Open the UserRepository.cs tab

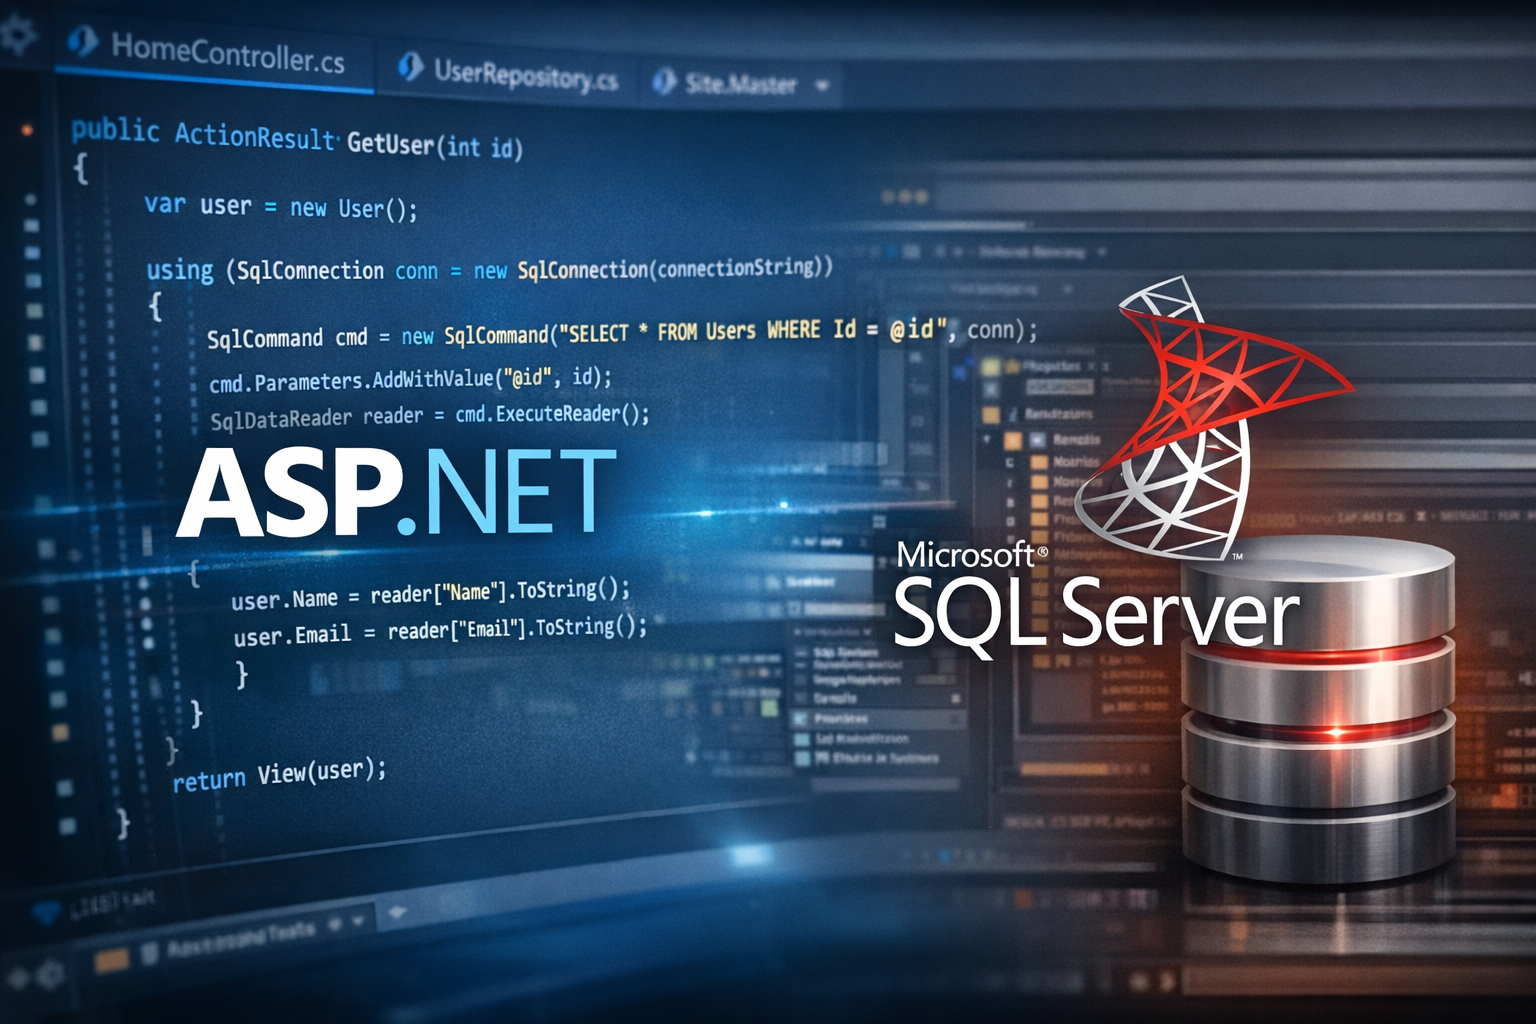[525, 74]
